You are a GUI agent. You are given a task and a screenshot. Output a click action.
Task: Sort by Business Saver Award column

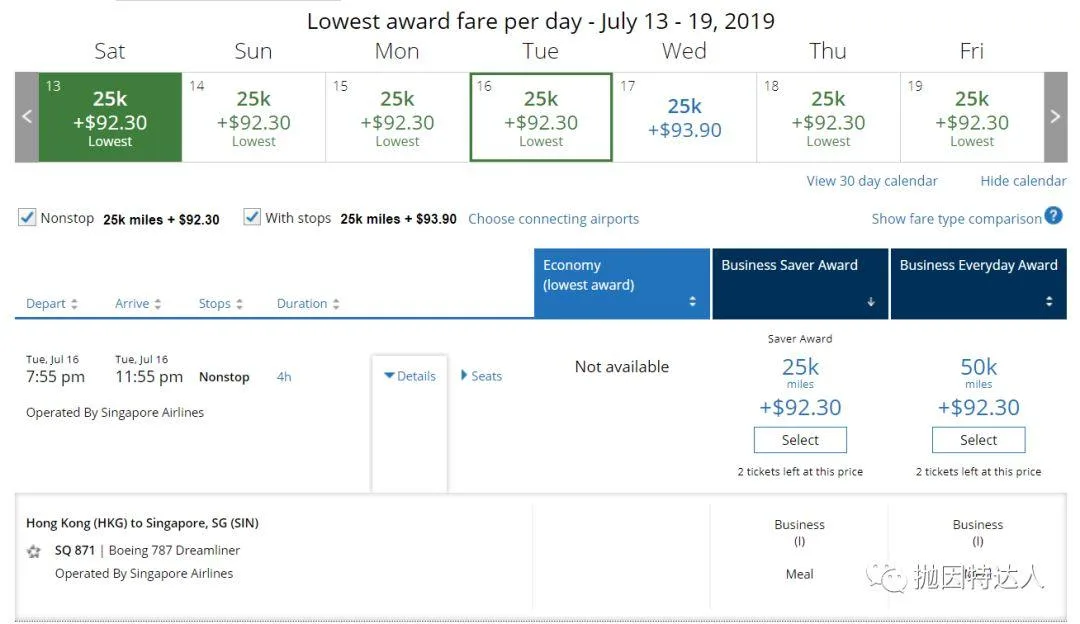[800, 284]
